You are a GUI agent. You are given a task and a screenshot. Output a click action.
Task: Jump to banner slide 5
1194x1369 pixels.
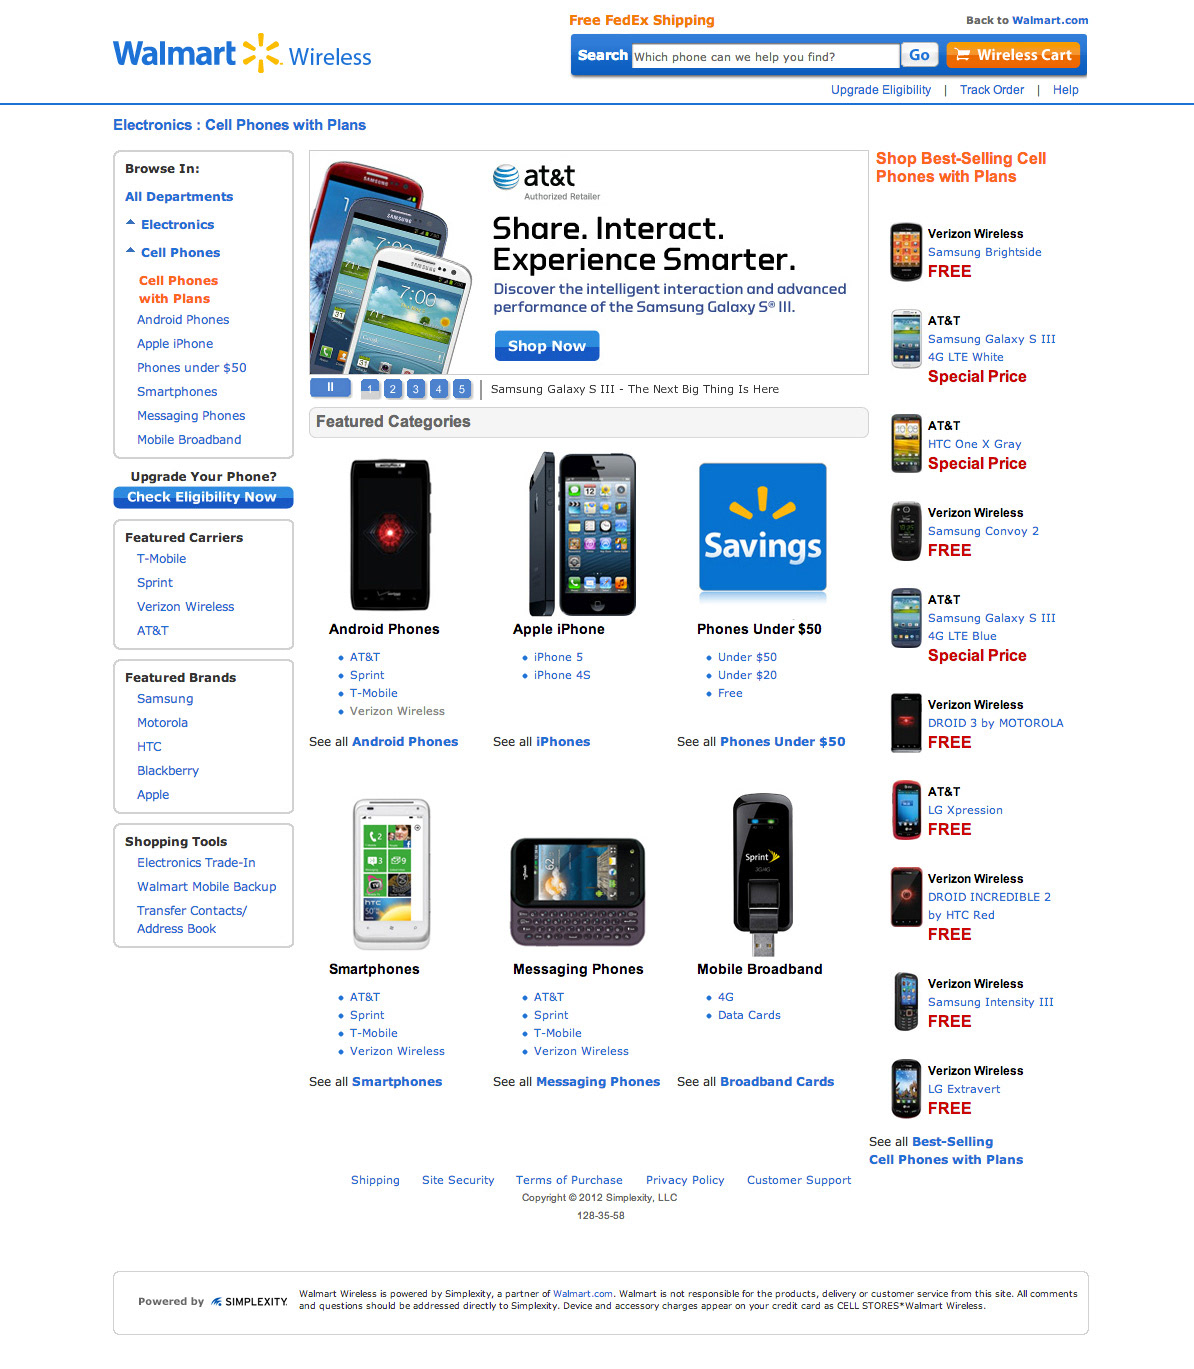(x=462, y=389)
